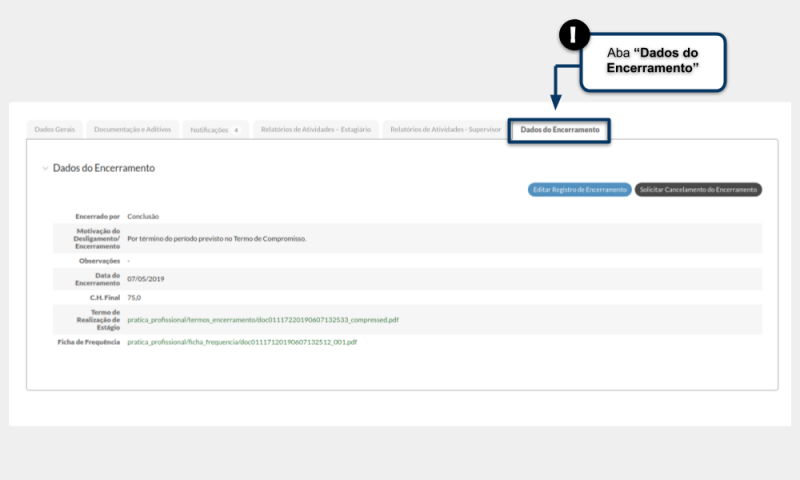This screenshot has width=800, height=480.
Task: Click the 'Por término do período previsto' text
Action: pos(217,239)
